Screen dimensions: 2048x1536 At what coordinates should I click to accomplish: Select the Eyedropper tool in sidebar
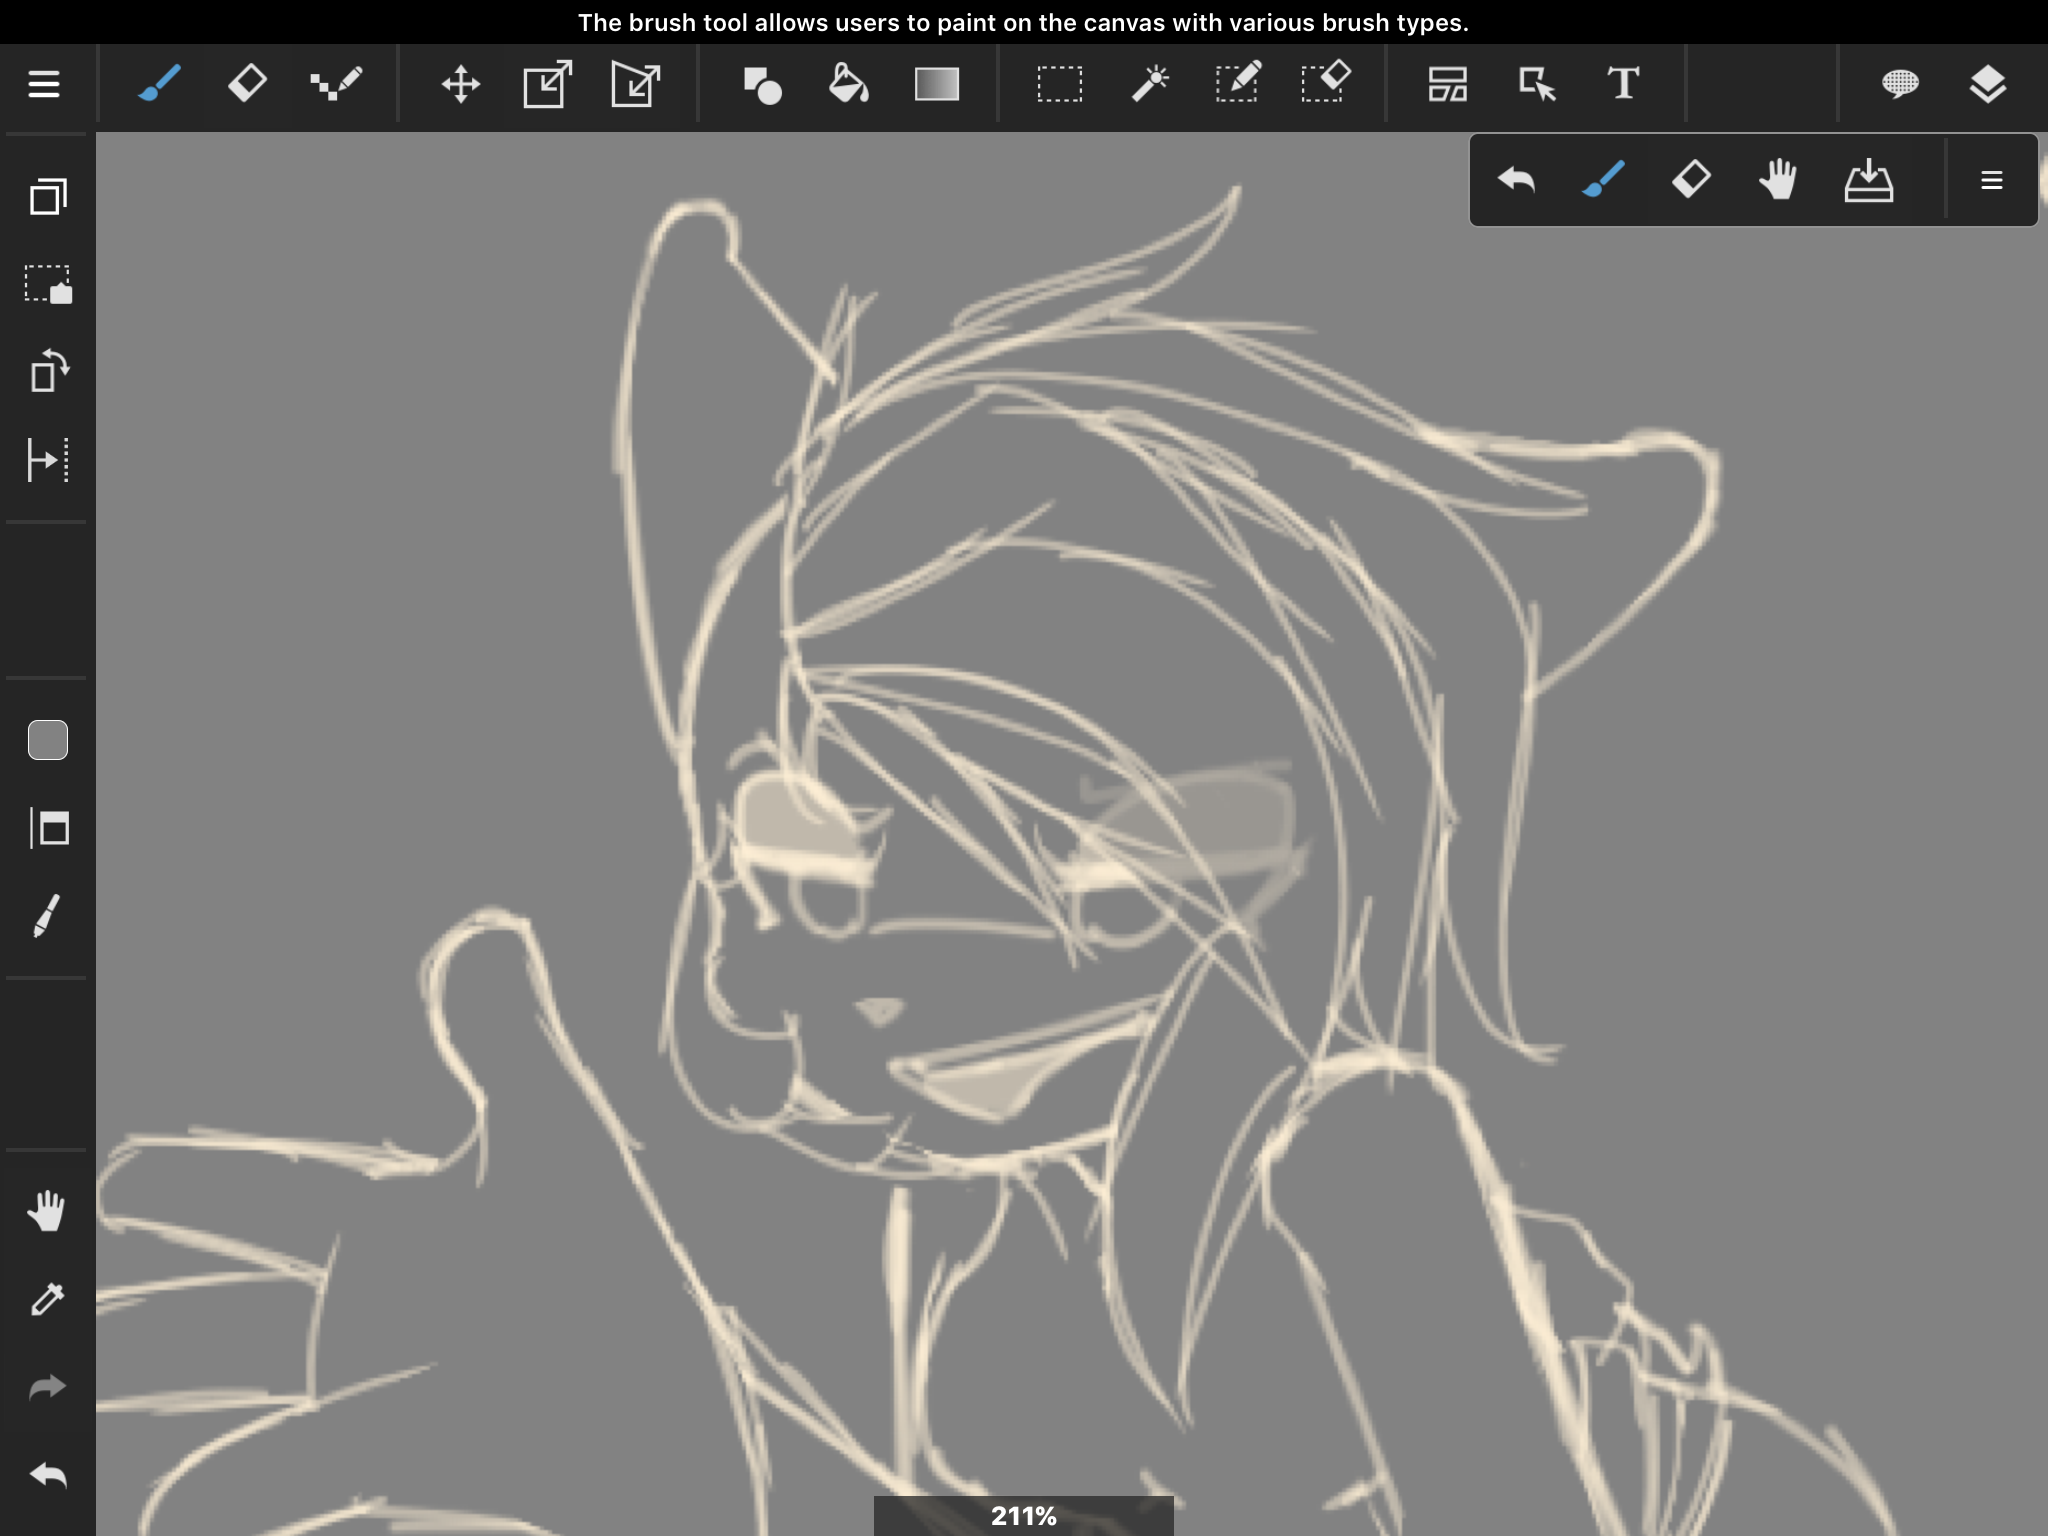coord(48,1299)
